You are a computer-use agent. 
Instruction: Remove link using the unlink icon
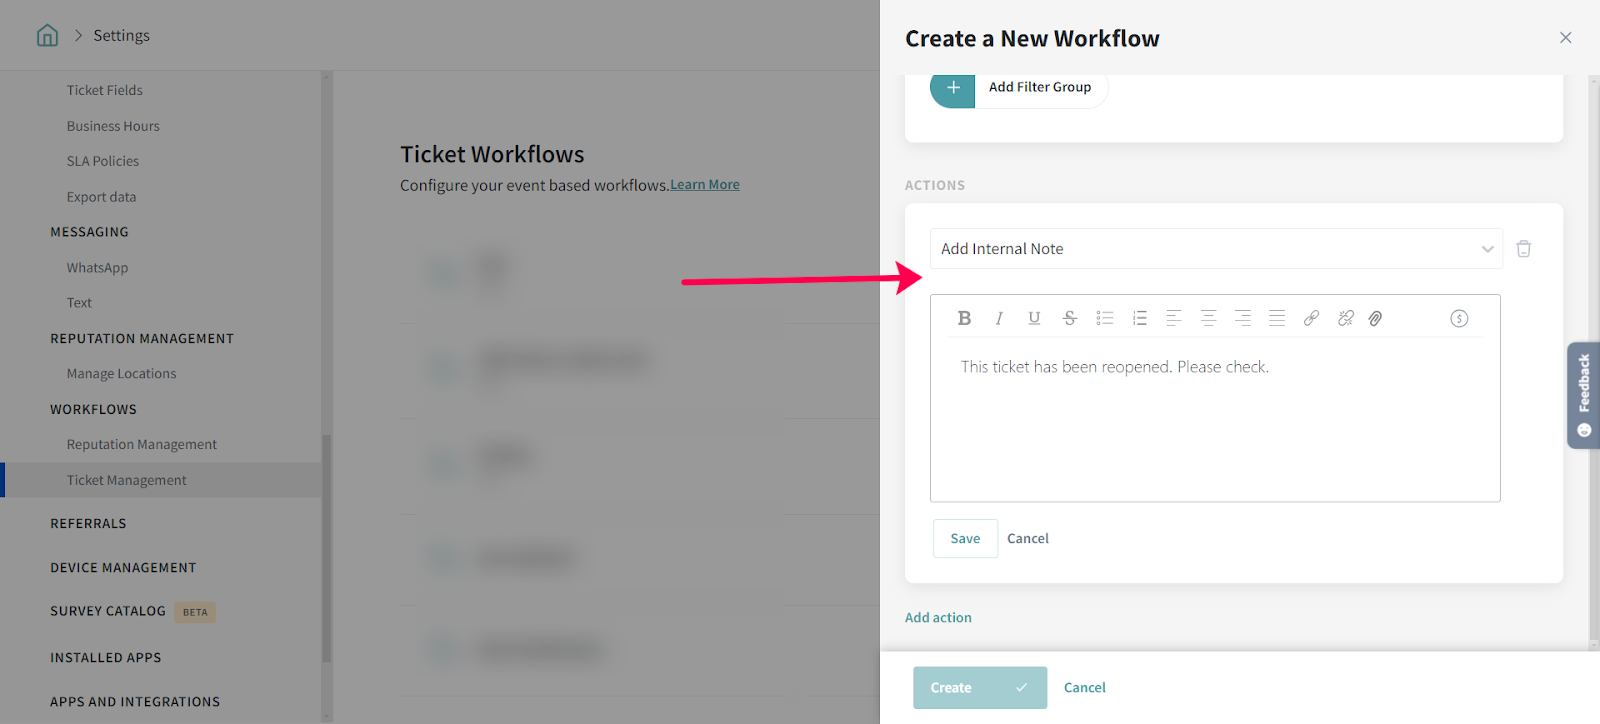1346,318
